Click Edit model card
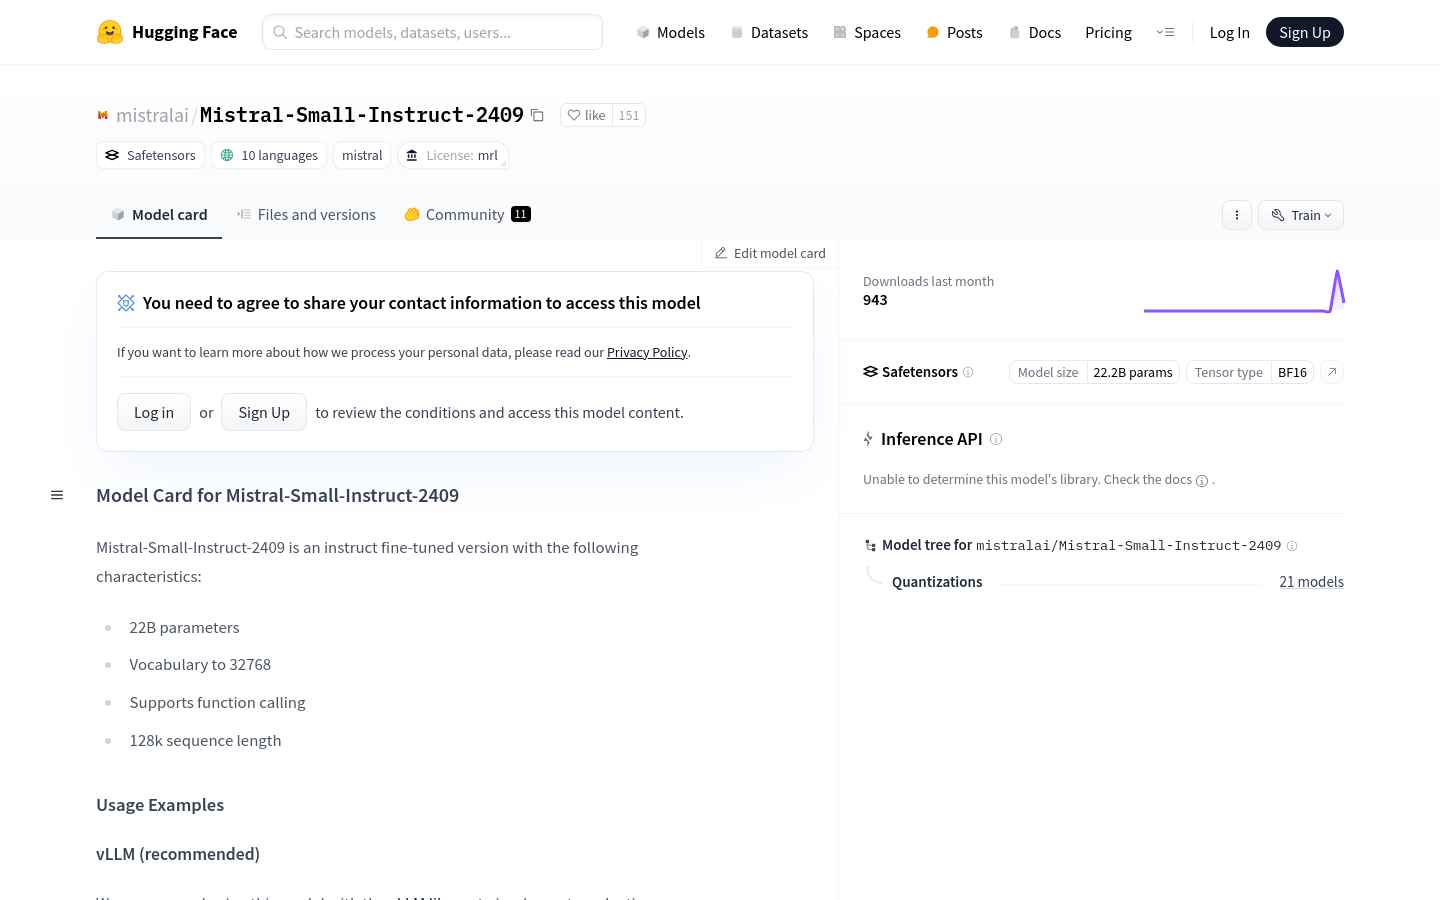Viewport: 1440px width, 900px height. tap(770, 253)
